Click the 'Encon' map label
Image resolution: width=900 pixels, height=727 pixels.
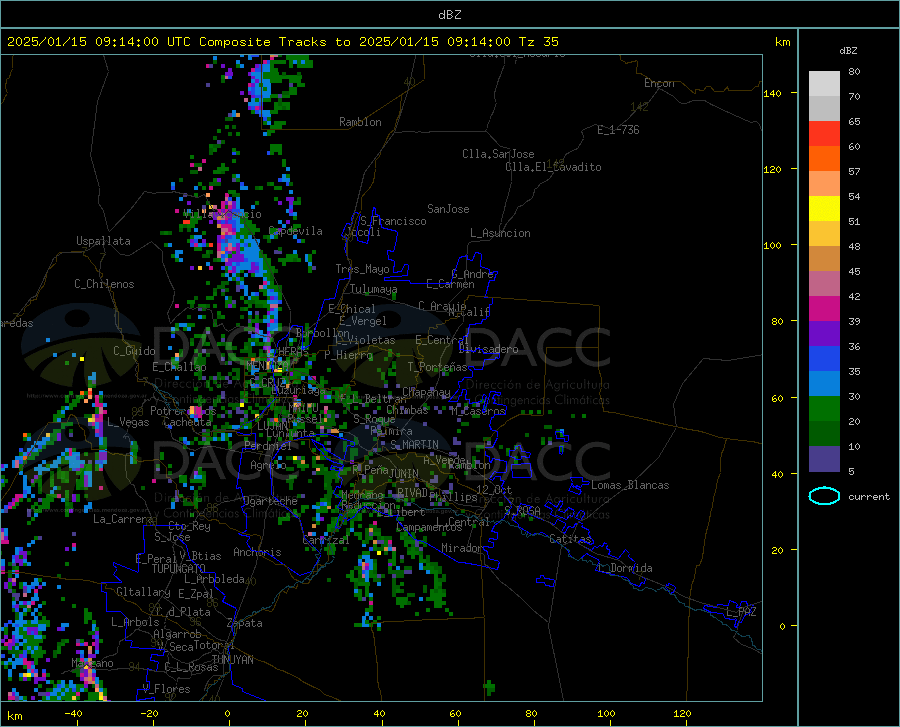point(659,83)
